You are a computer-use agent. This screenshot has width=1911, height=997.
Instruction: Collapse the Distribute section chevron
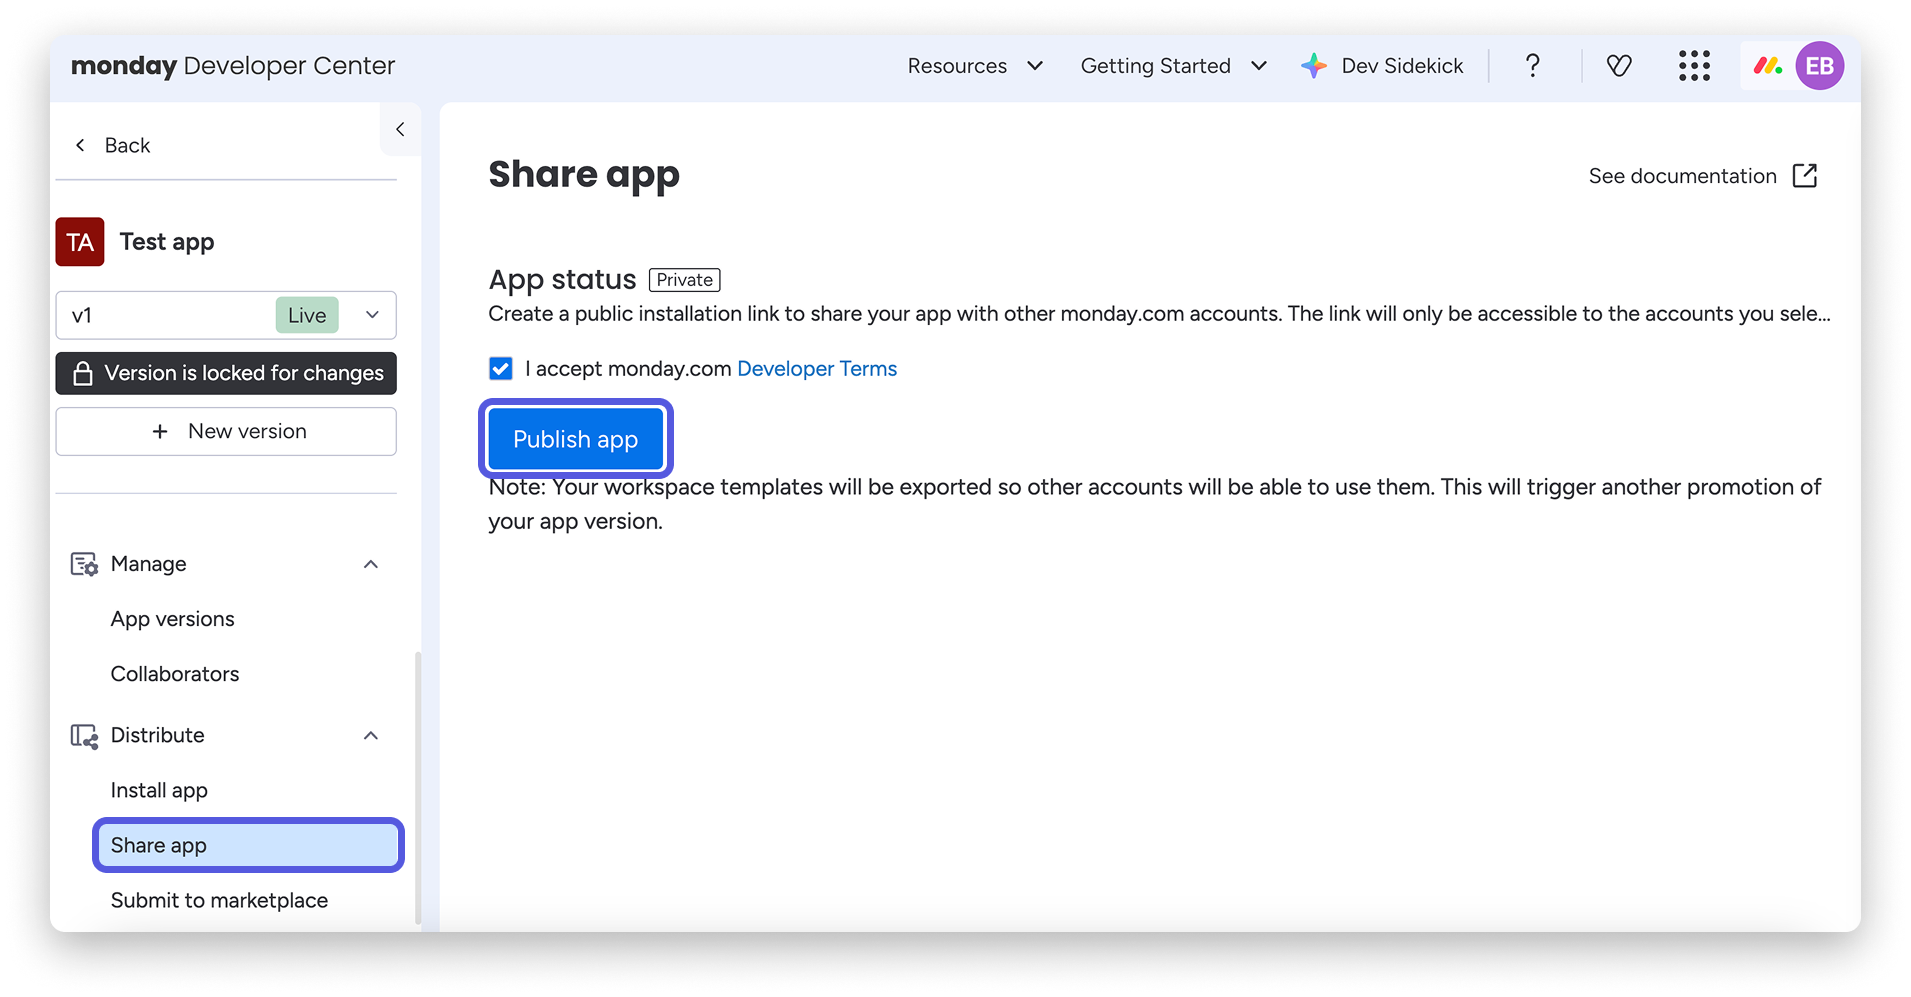tap(371, 736)
